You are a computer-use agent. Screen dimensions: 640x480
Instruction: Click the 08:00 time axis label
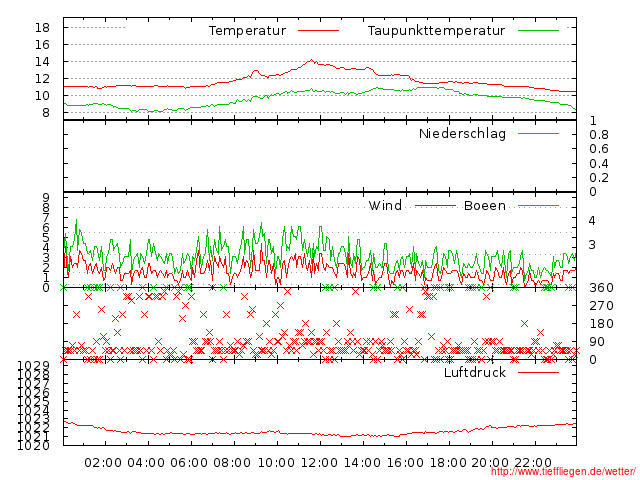tap(232, 463)
